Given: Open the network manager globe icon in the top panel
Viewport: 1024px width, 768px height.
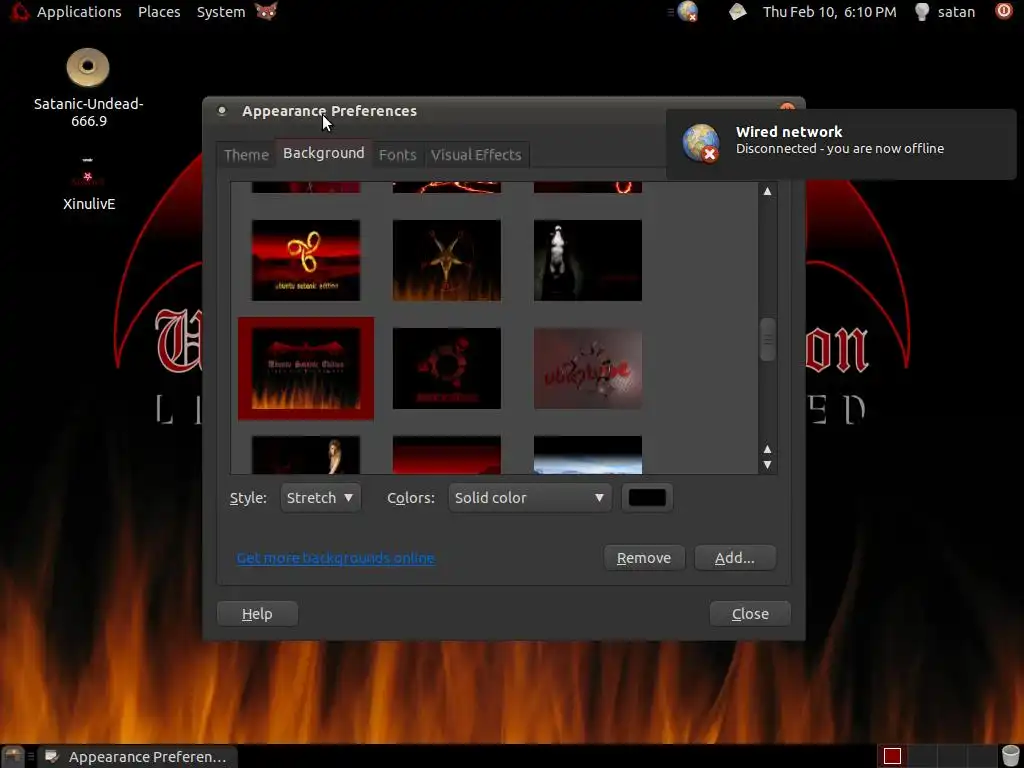Looking at the screenshot, I should tap(687, 12).
